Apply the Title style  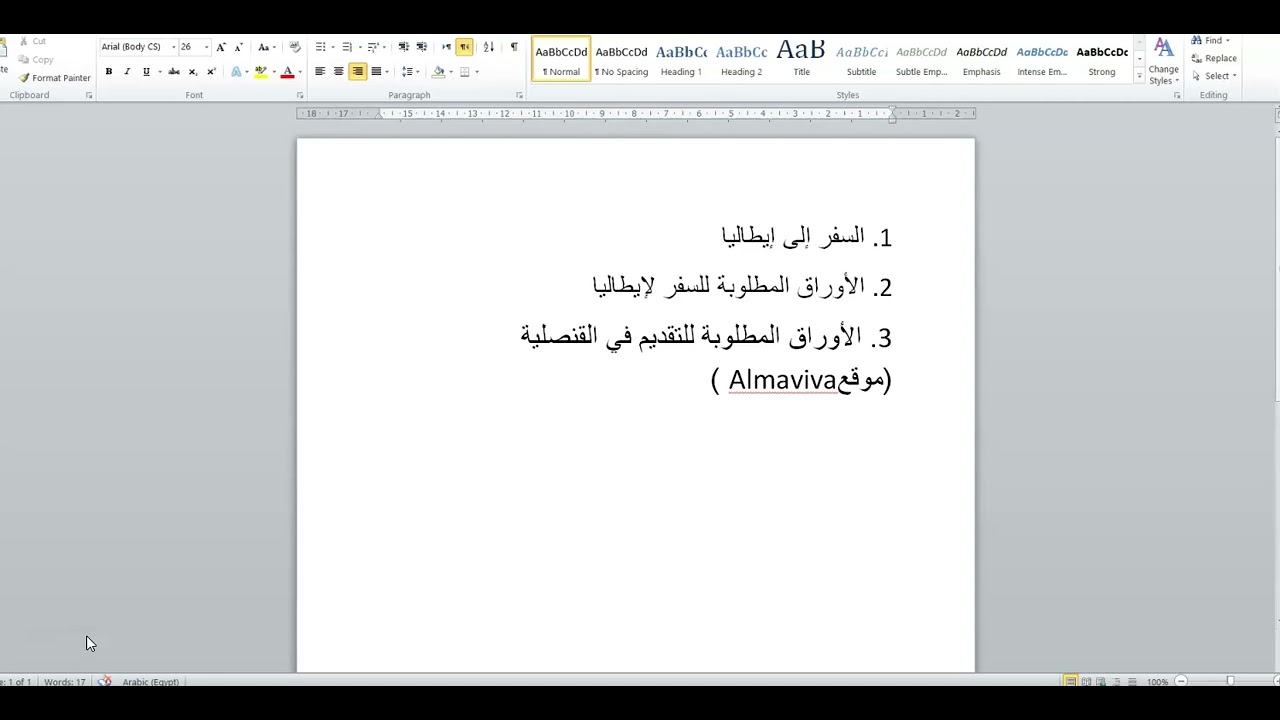[x=801, y=60]
